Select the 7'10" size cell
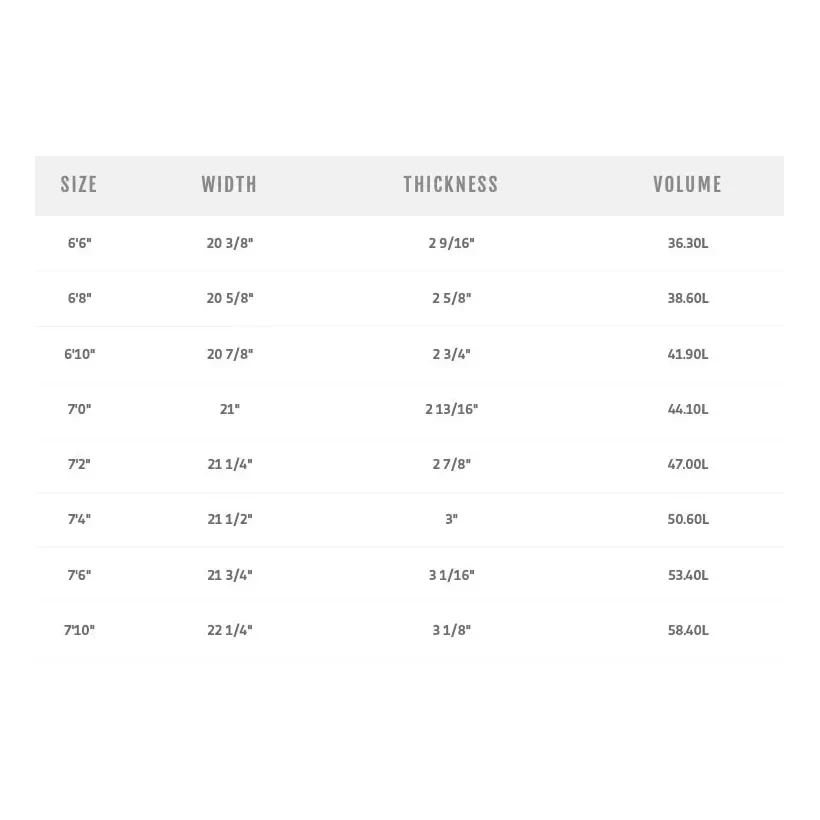Image resolution: width=820 pixels, height=820 pixels. coord(80,630)
